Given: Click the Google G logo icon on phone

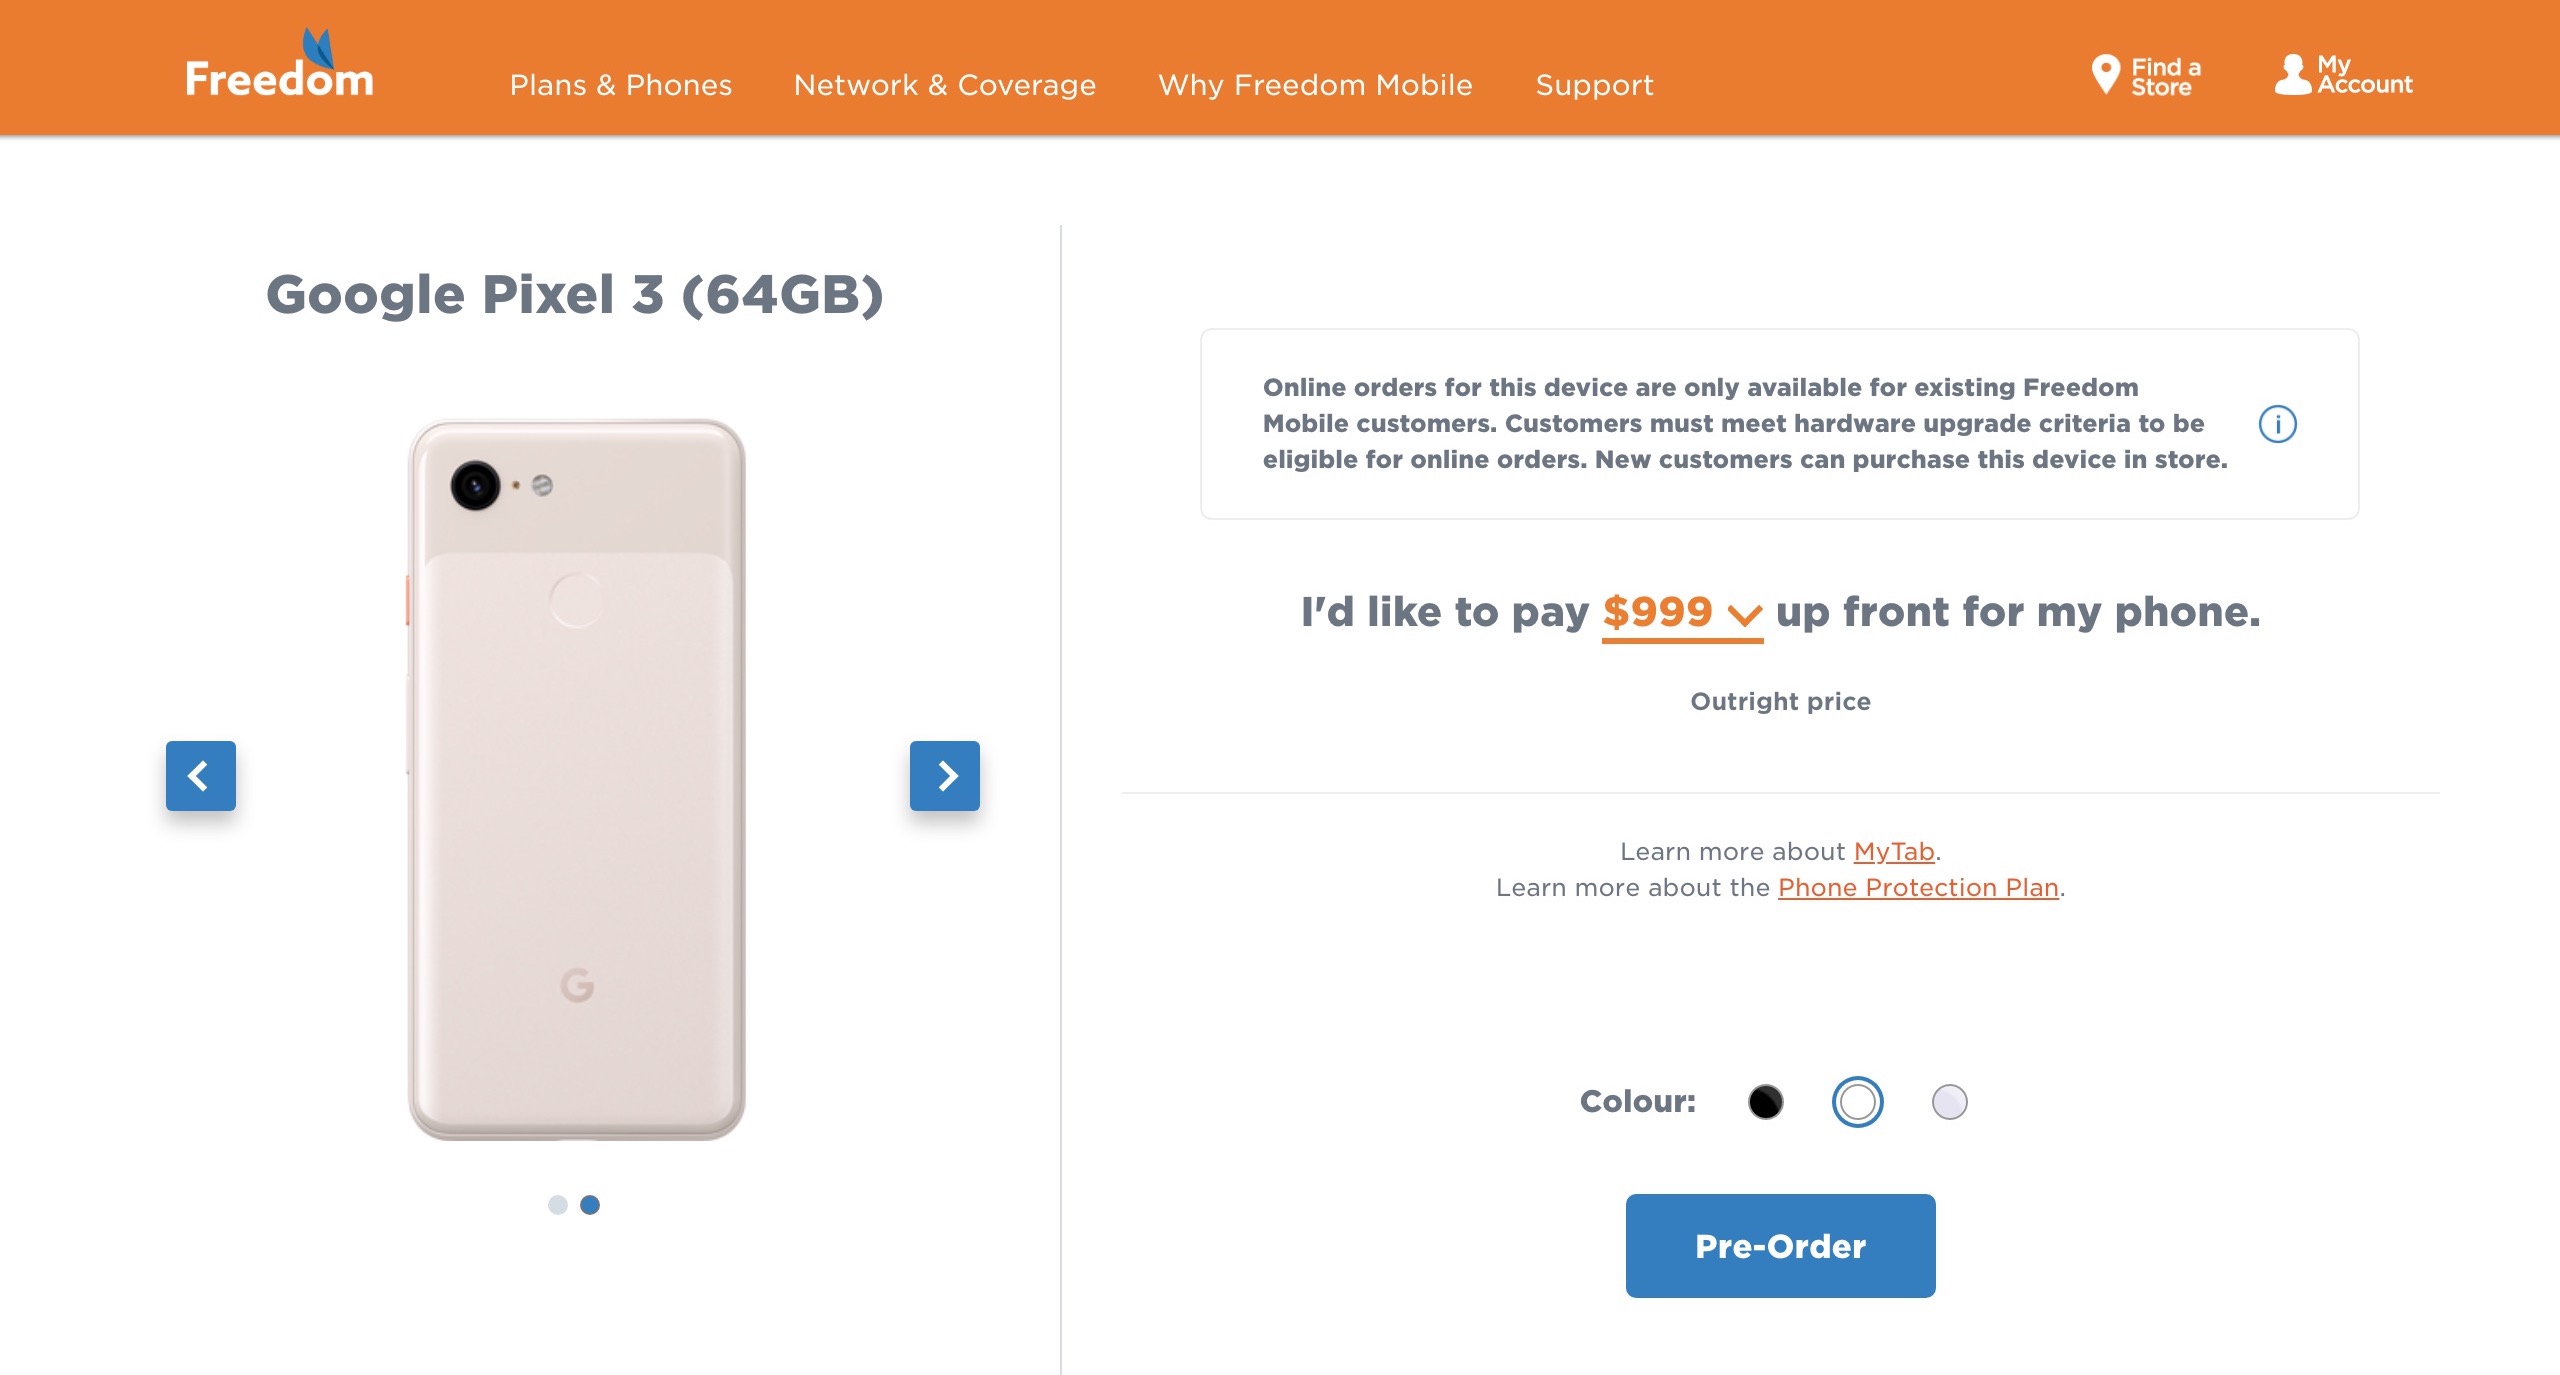Looking at the screenshot, I should tap(574, 986).
